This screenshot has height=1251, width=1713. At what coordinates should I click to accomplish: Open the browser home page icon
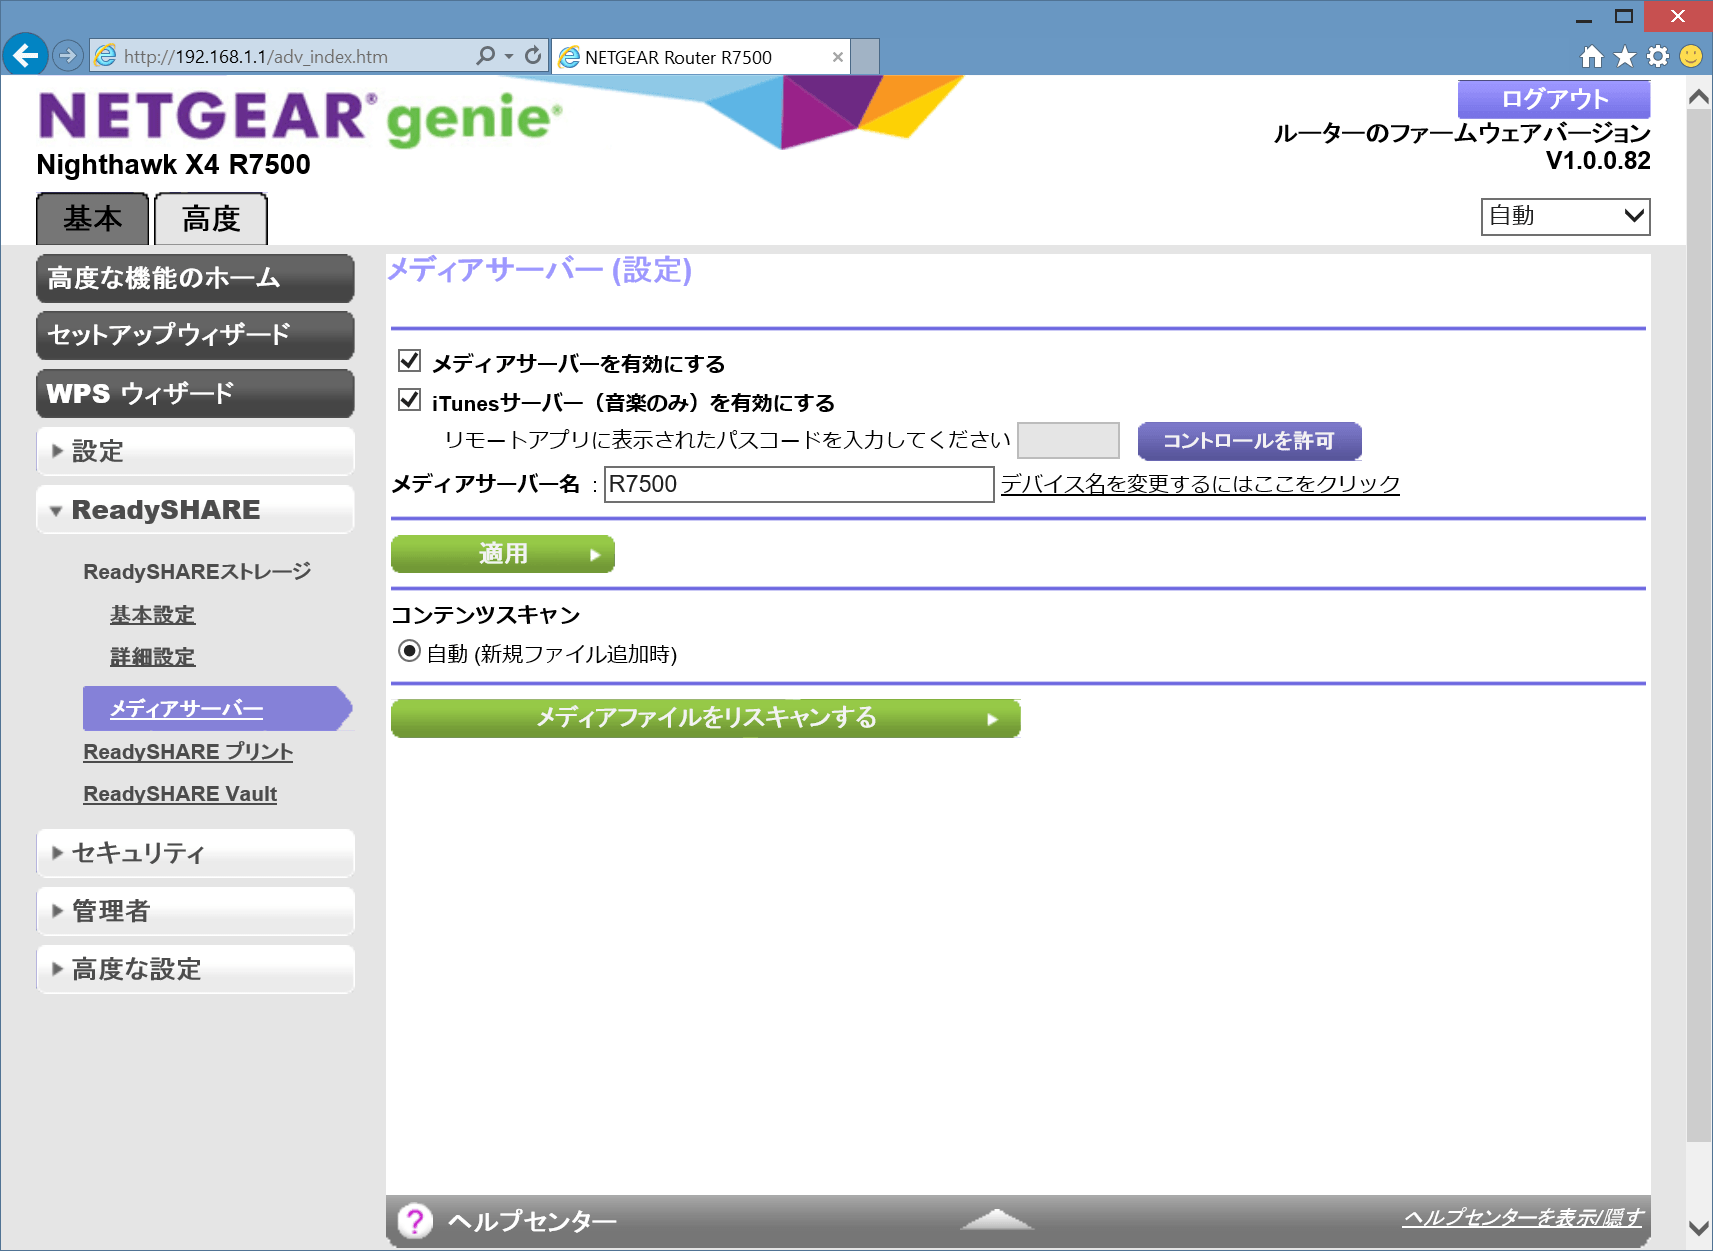pyautogui.click(x=1591, y=57)
